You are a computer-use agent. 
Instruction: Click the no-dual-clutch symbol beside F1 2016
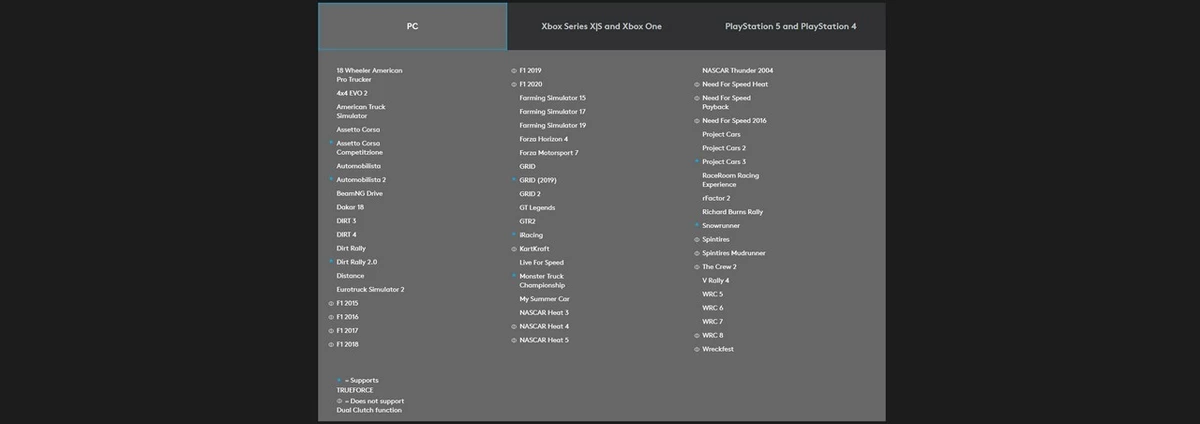[331, 317]
